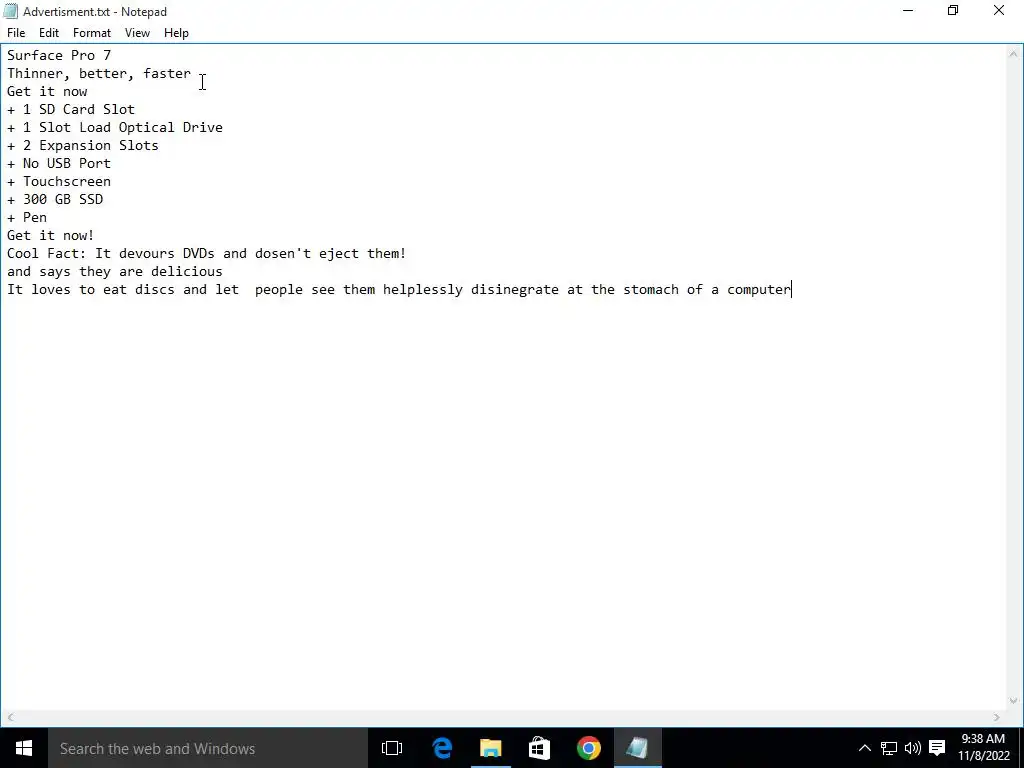Open File Explorer from the taskbar
The image size is (1024, 768).
[490, 748]
